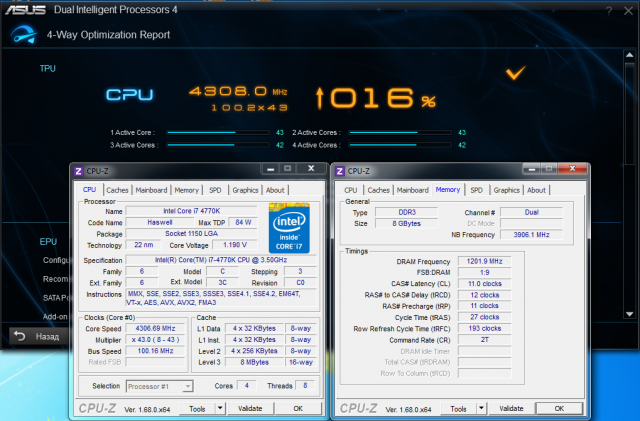Click the back arrow icon beside Назад

[19, 336]
